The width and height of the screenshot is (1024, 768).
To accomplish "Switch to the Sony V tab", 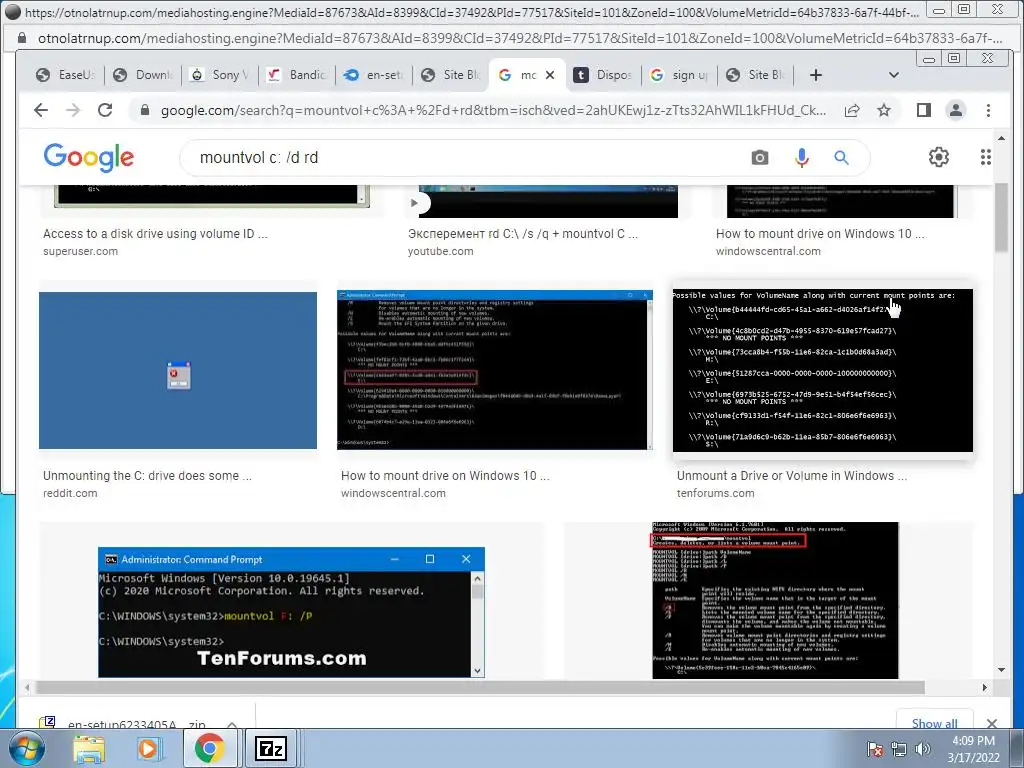I will coord(219,75).
